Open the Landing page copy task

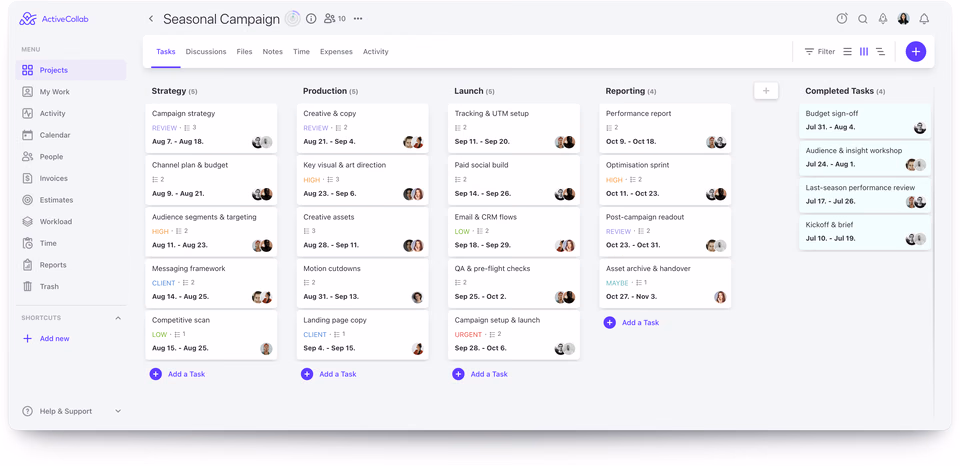(362, 335)
